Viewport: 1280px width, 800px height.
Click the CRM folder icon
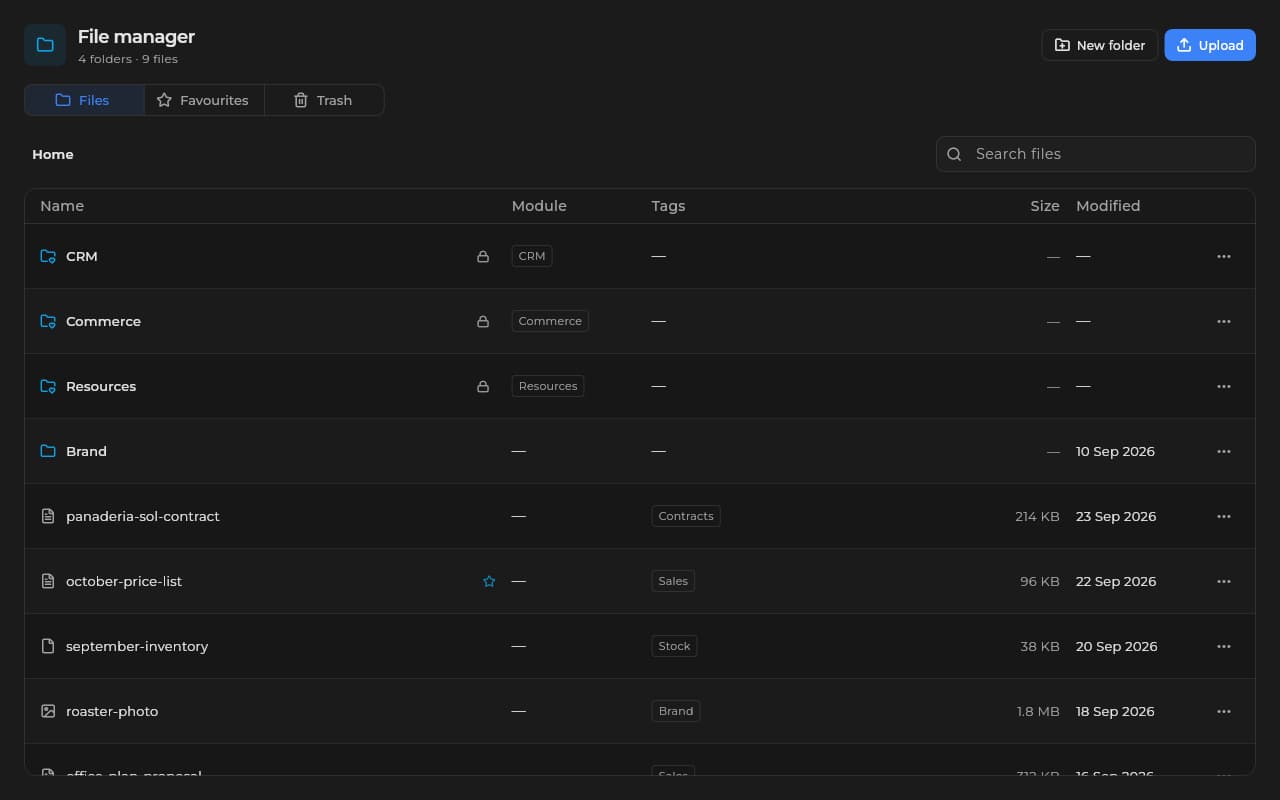coord(48,256)
